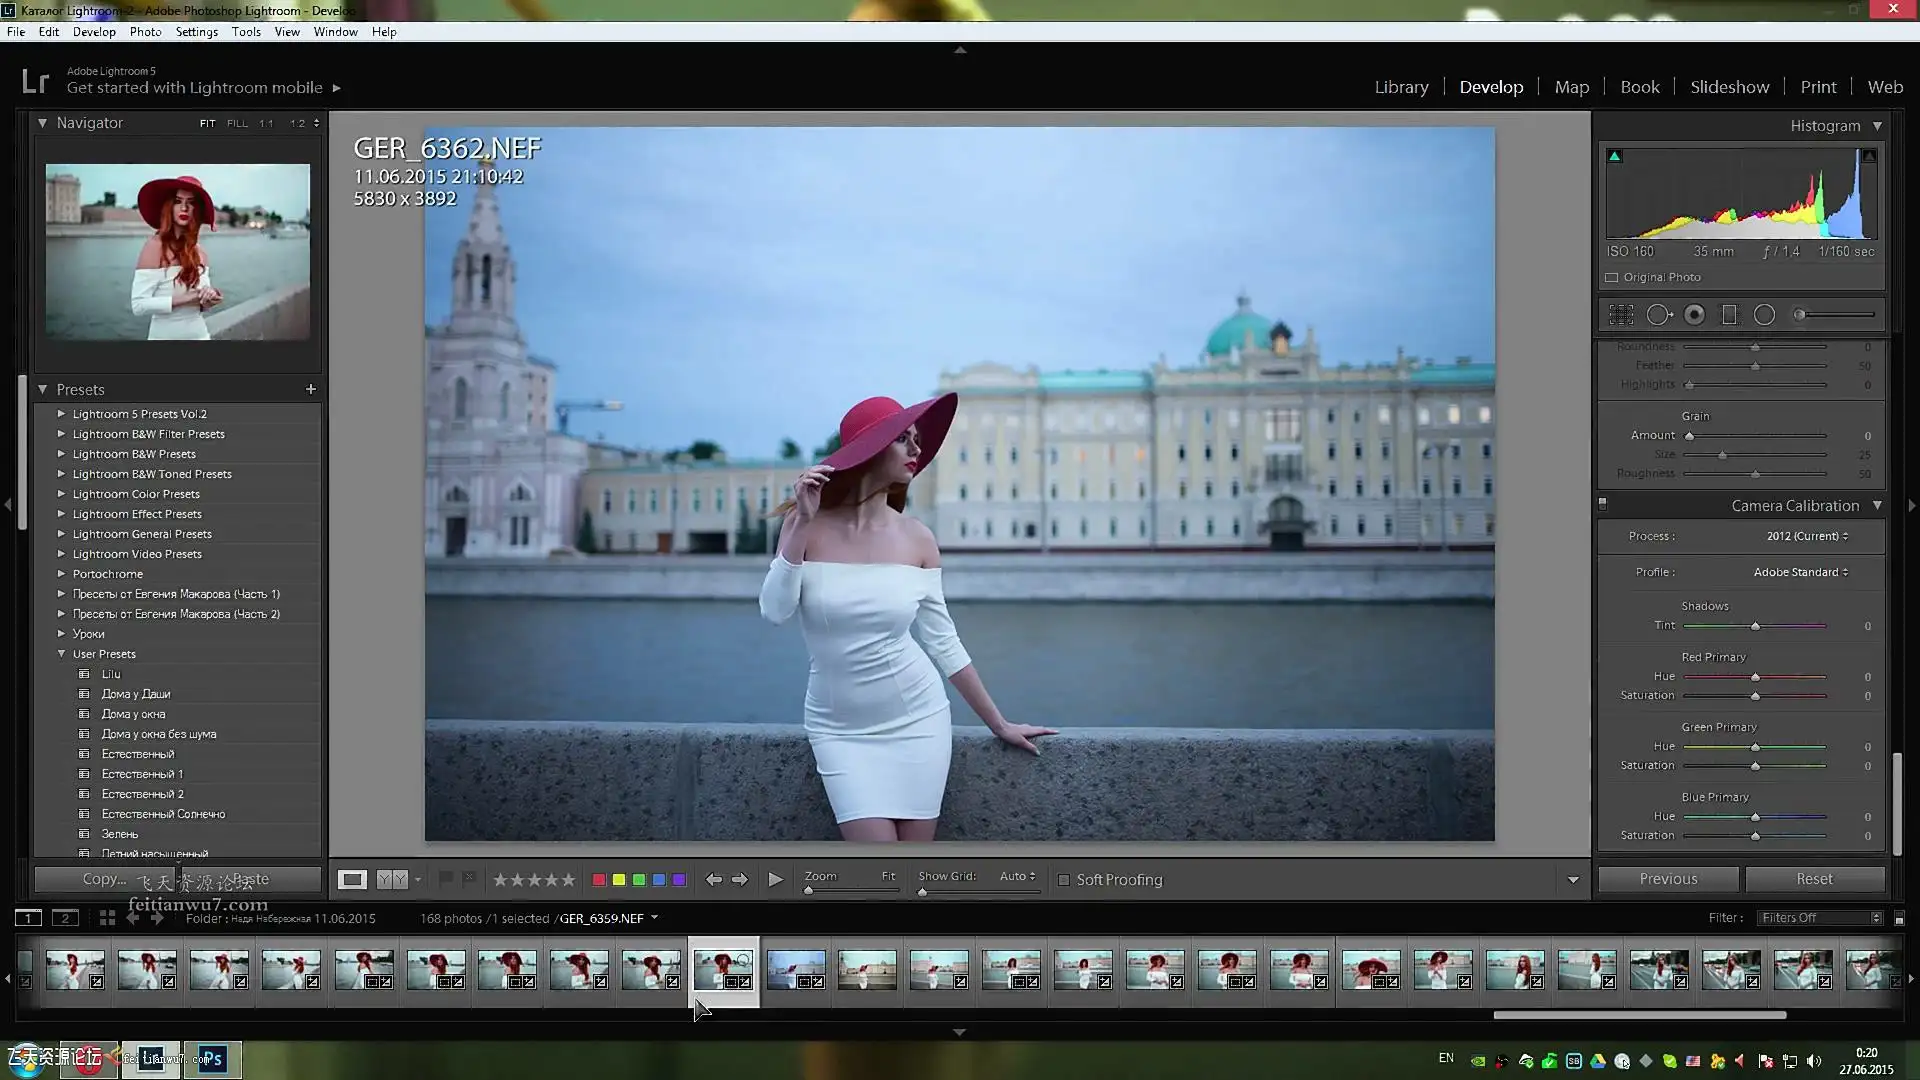Play the impromptu slideshow

pyautogui.click(x=775, y=879)
